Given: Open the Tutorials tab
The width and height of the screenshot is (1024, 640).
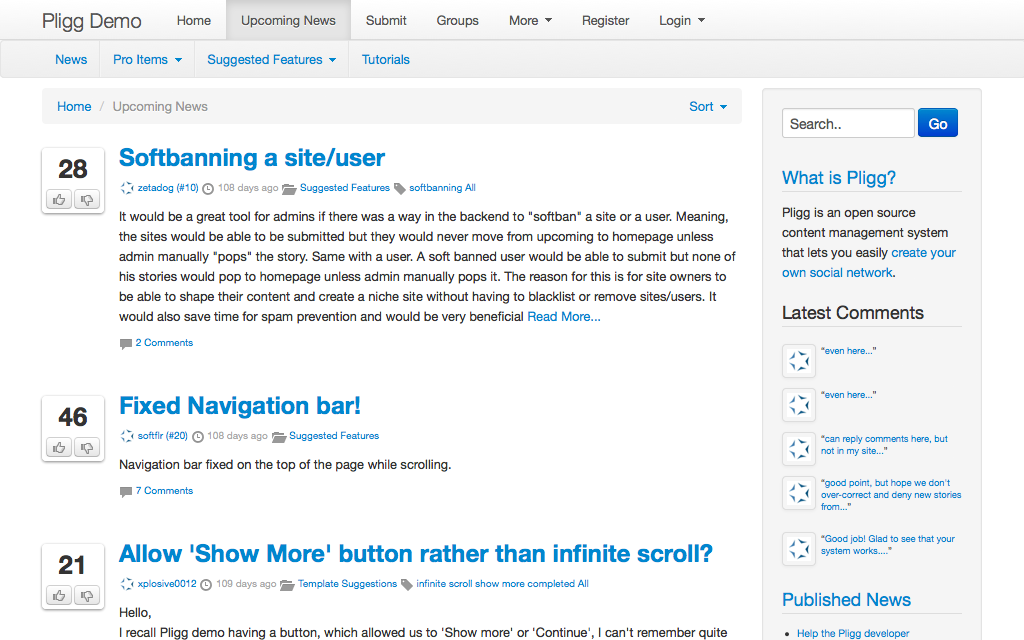Looking at the screenshot, I should [x=386, y=60].
